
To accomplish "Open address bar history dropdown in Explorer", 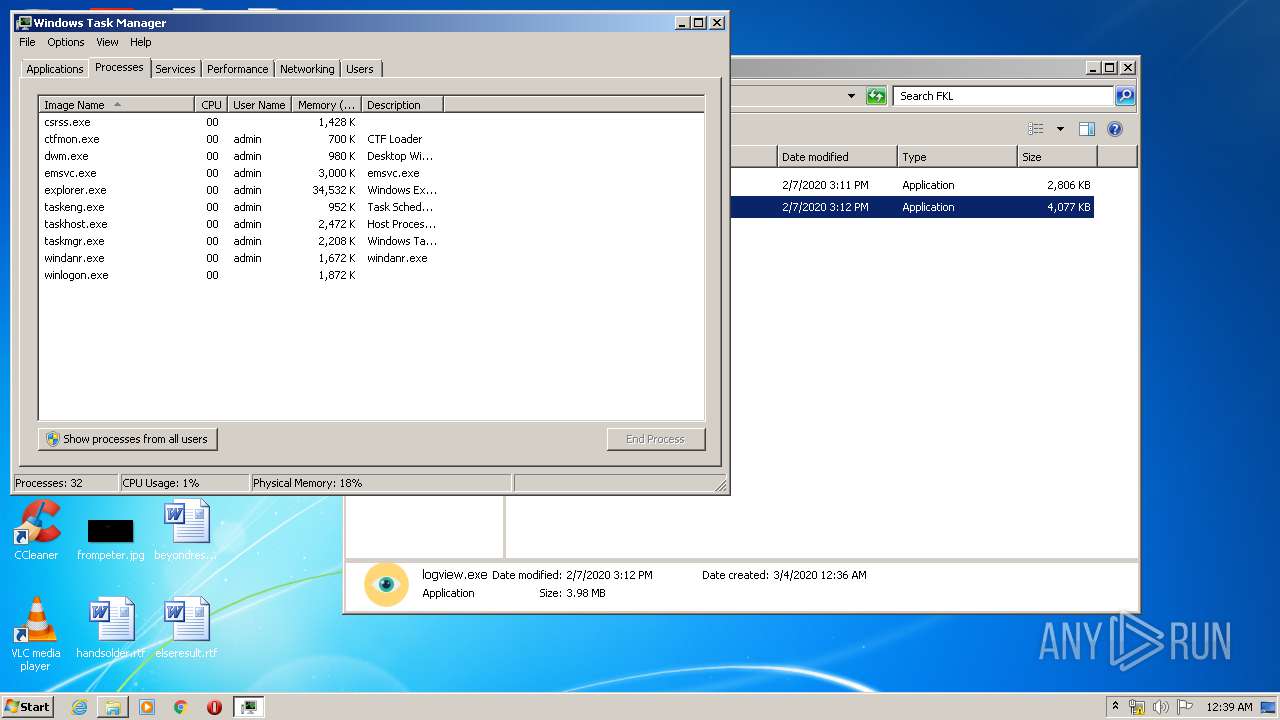I will [x=851, y=96].
